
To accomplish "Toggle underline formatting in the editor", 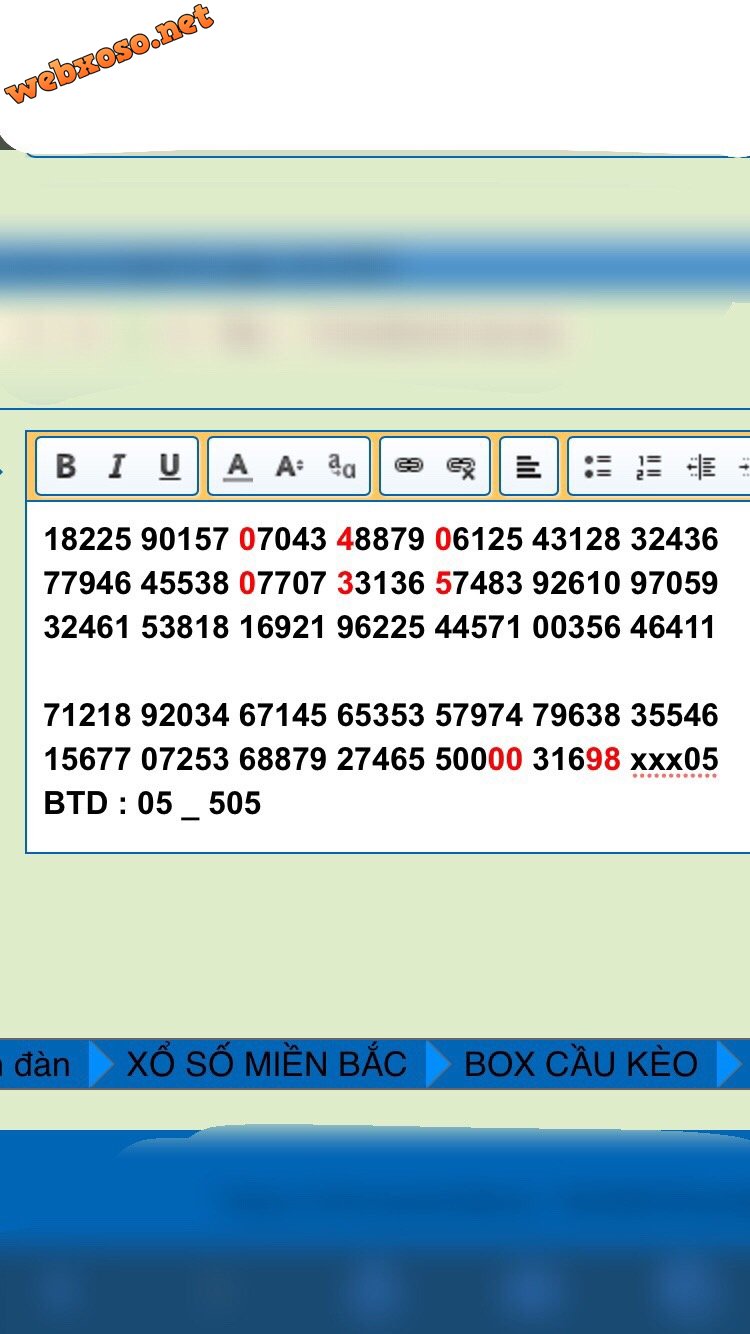I will pyautogui.click(x=169, y=466).
